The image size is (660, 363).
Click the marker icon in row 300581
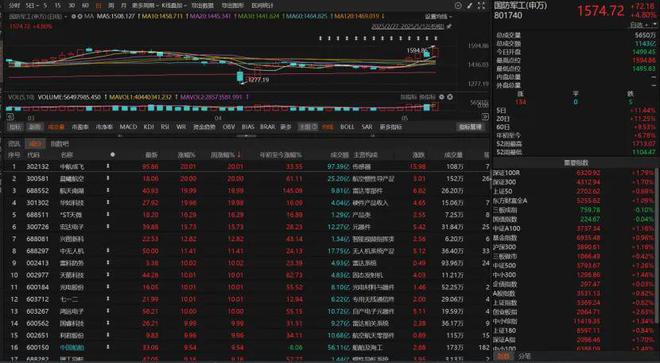[x=108, y=179]
